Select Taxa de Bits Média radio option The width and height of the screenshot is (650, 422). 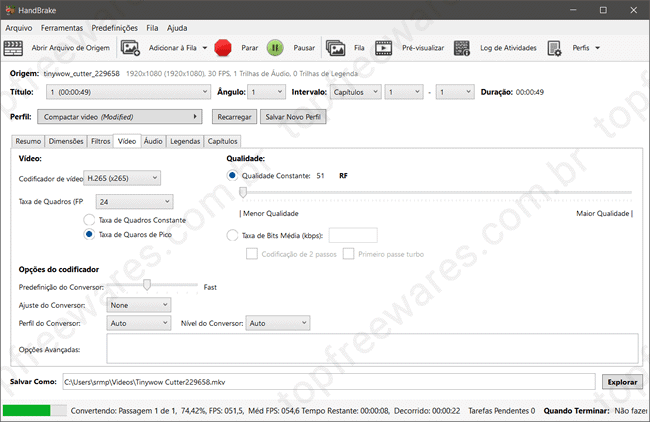[x=233, y=235]
